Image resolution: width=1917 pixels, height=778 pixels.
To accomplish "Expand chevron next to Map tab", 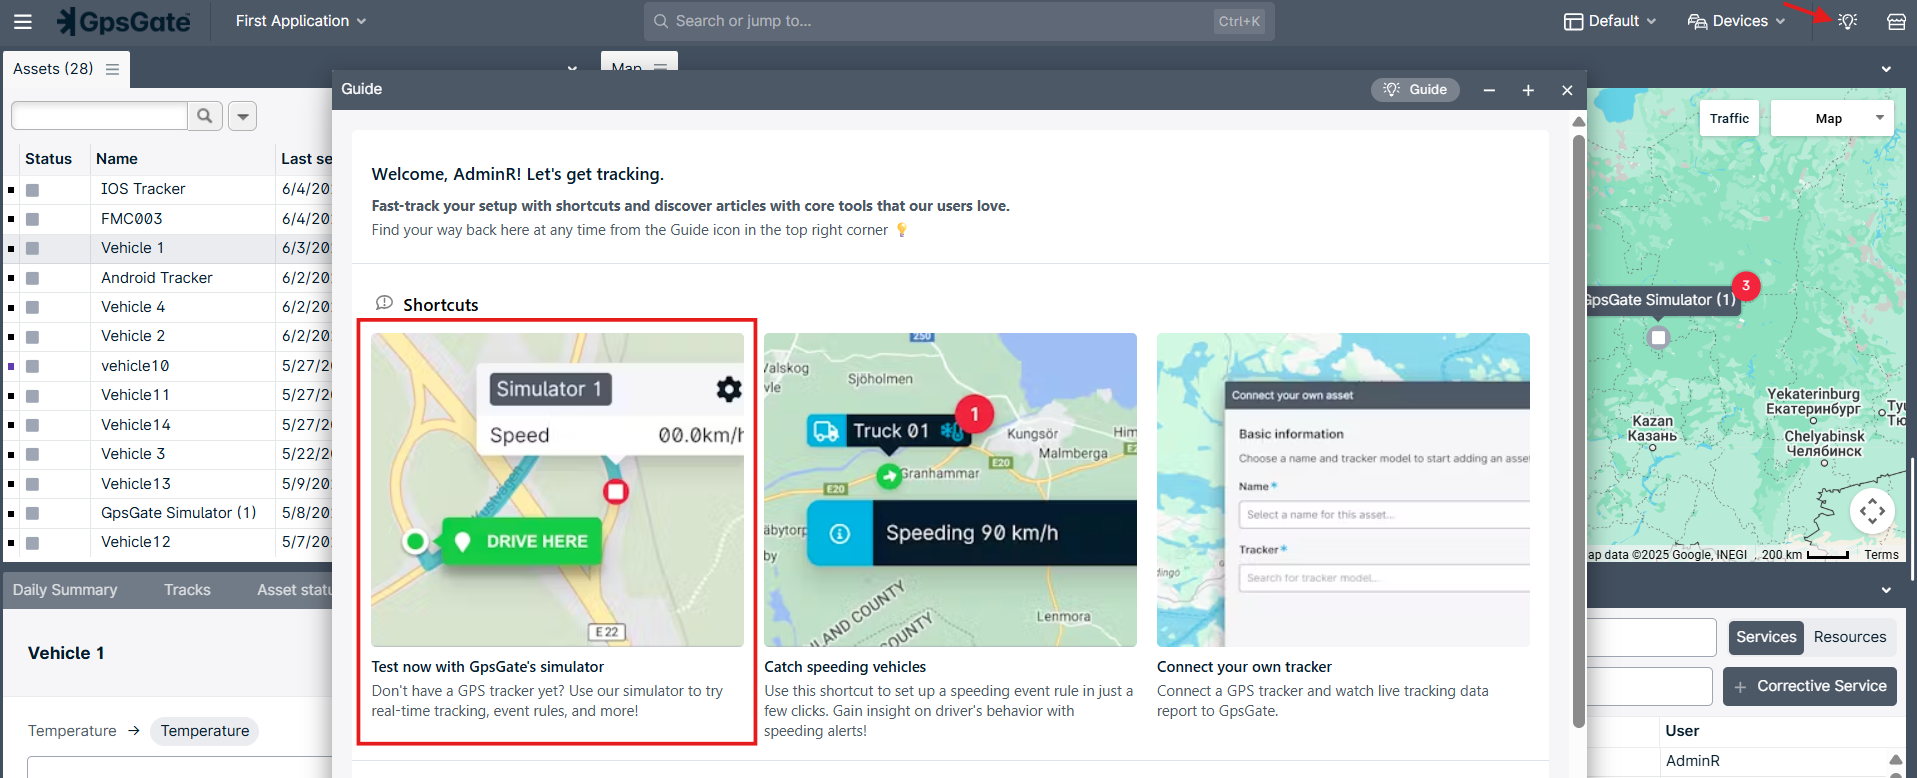I will [572, 68].
